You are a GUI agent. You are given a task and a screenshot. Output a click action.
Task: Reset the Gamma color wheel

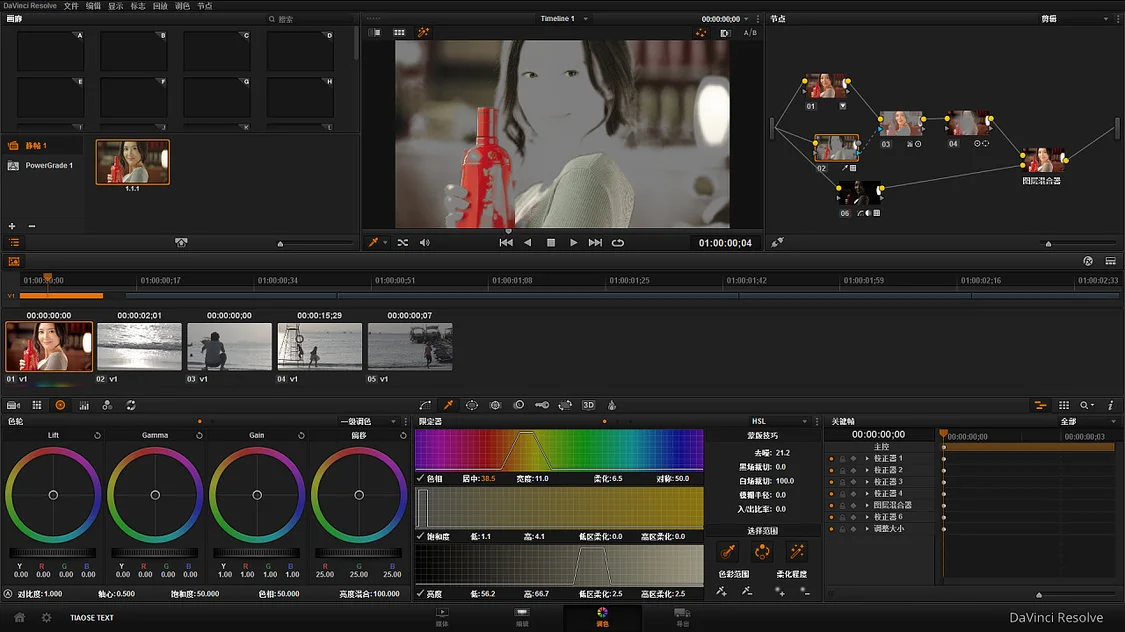[200, 436]
